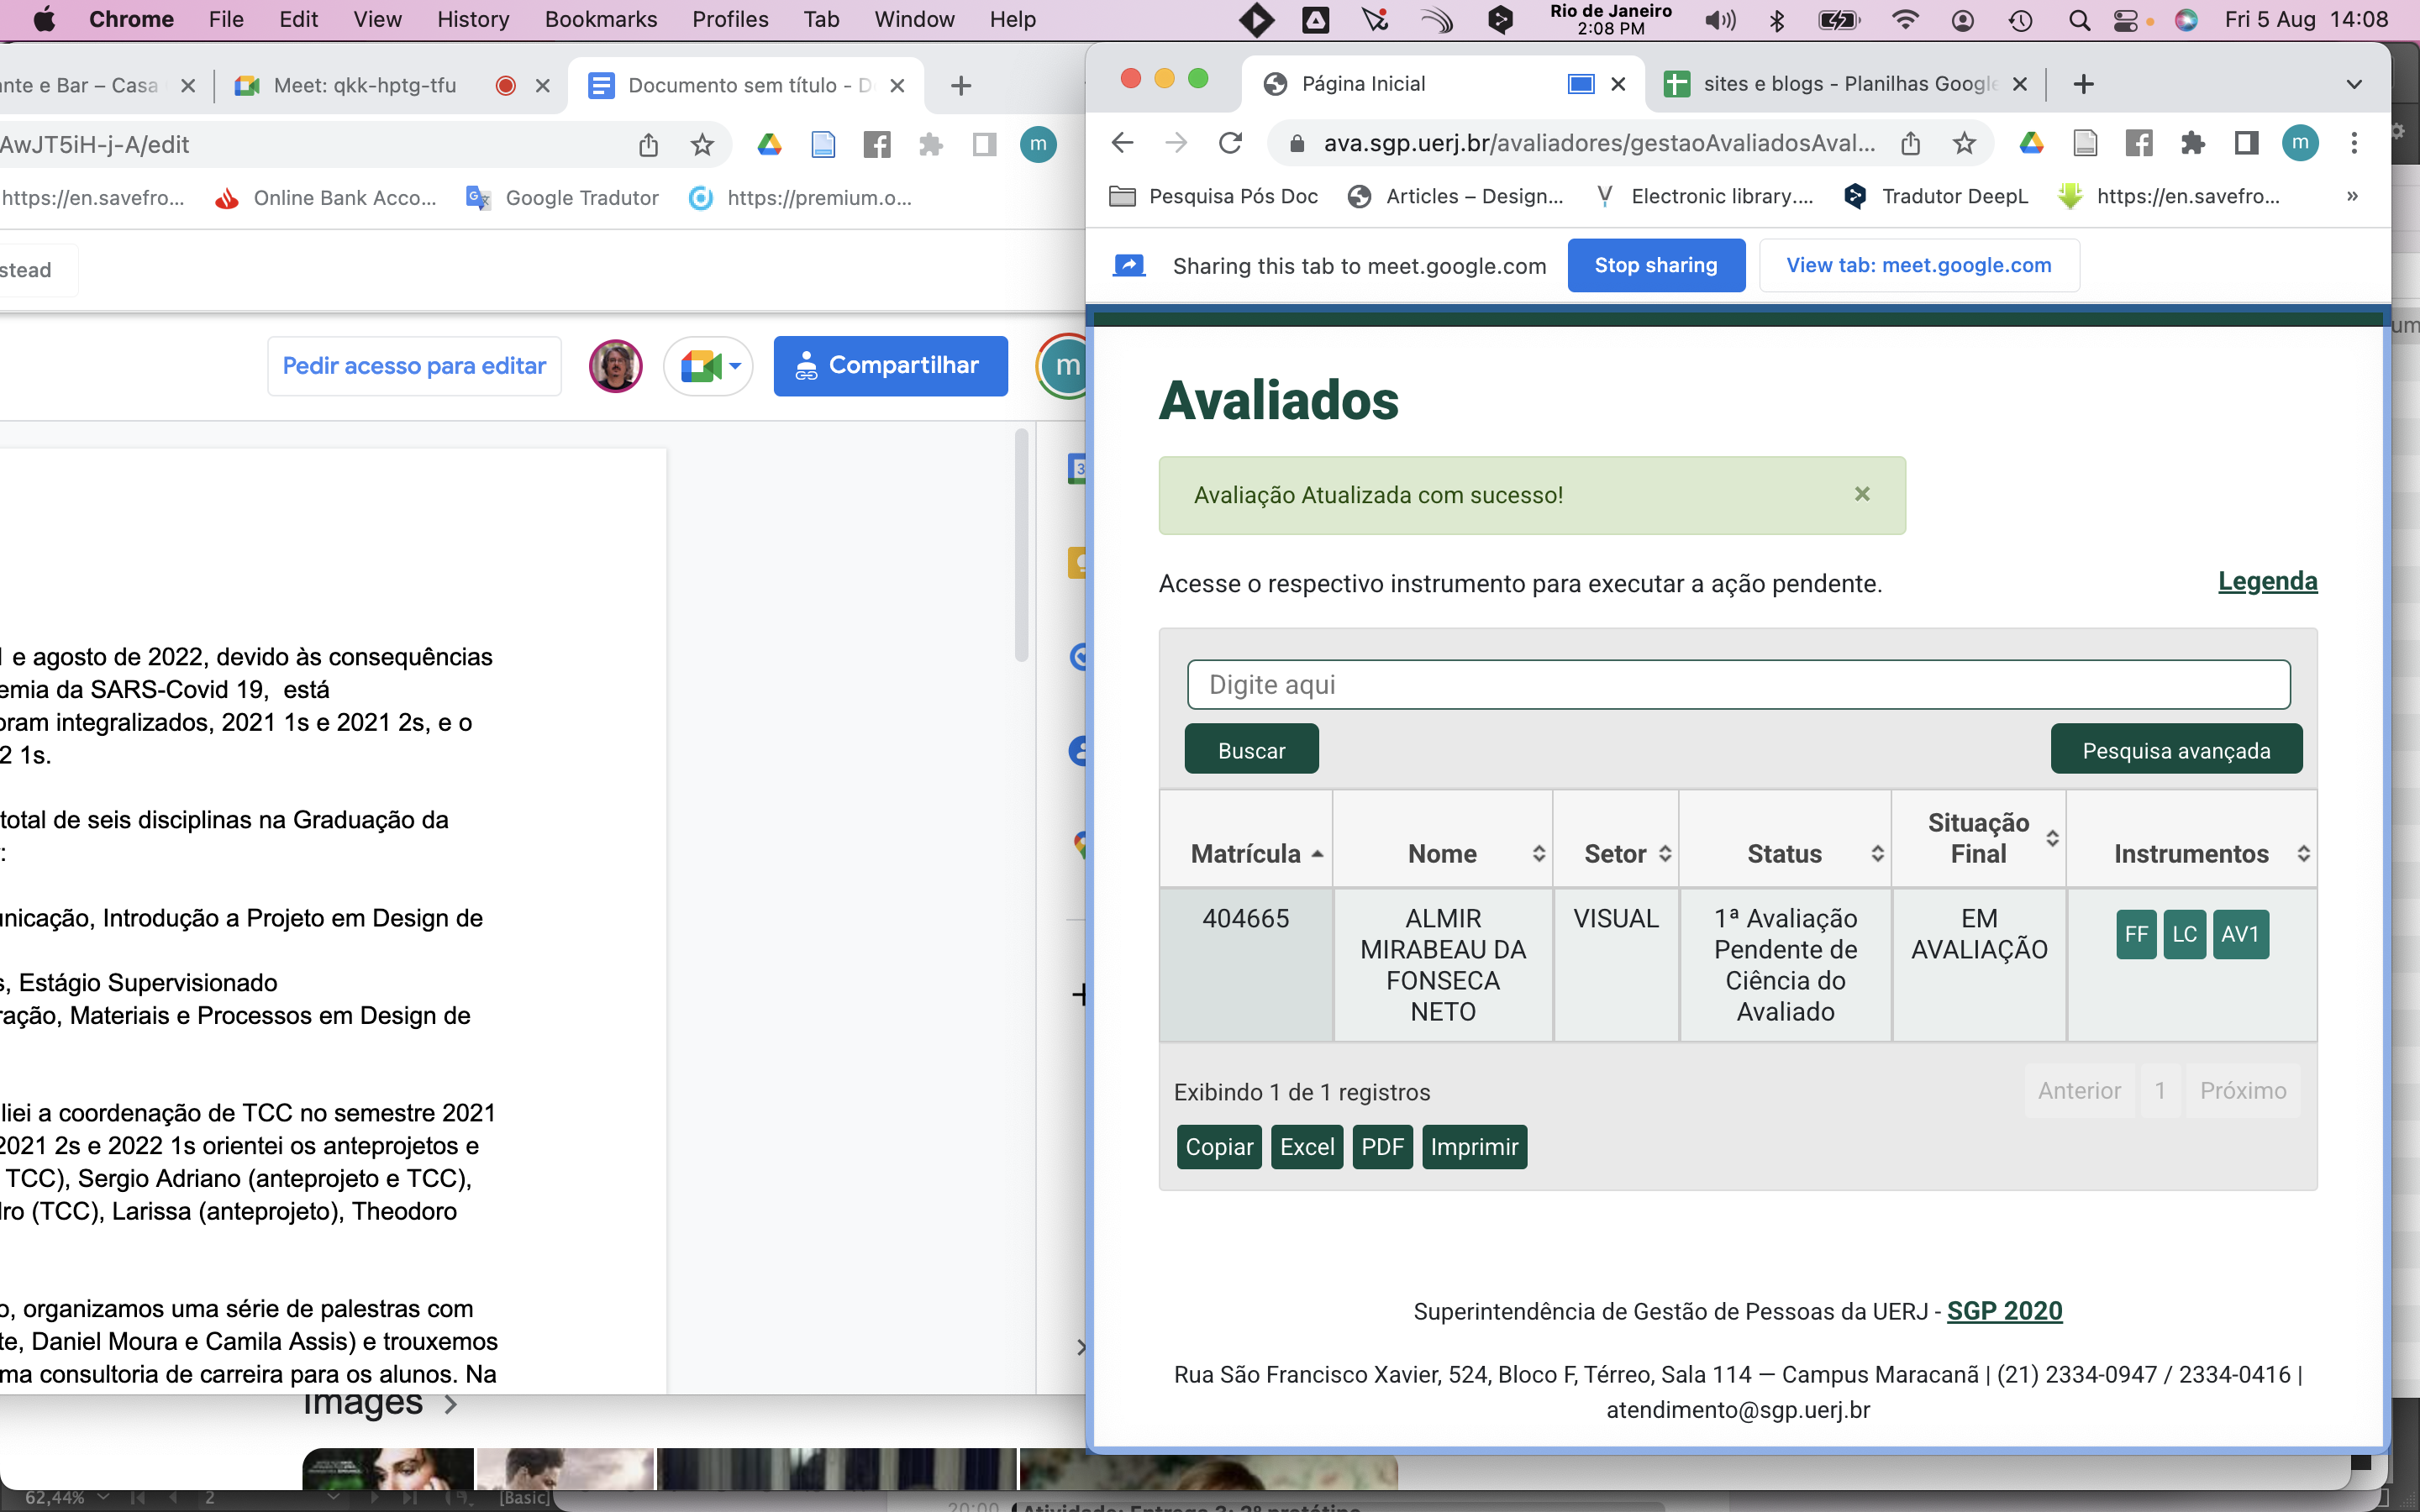
Task: Click collaborator avatar photo in Docs window
Action: [x=615, y=366]
